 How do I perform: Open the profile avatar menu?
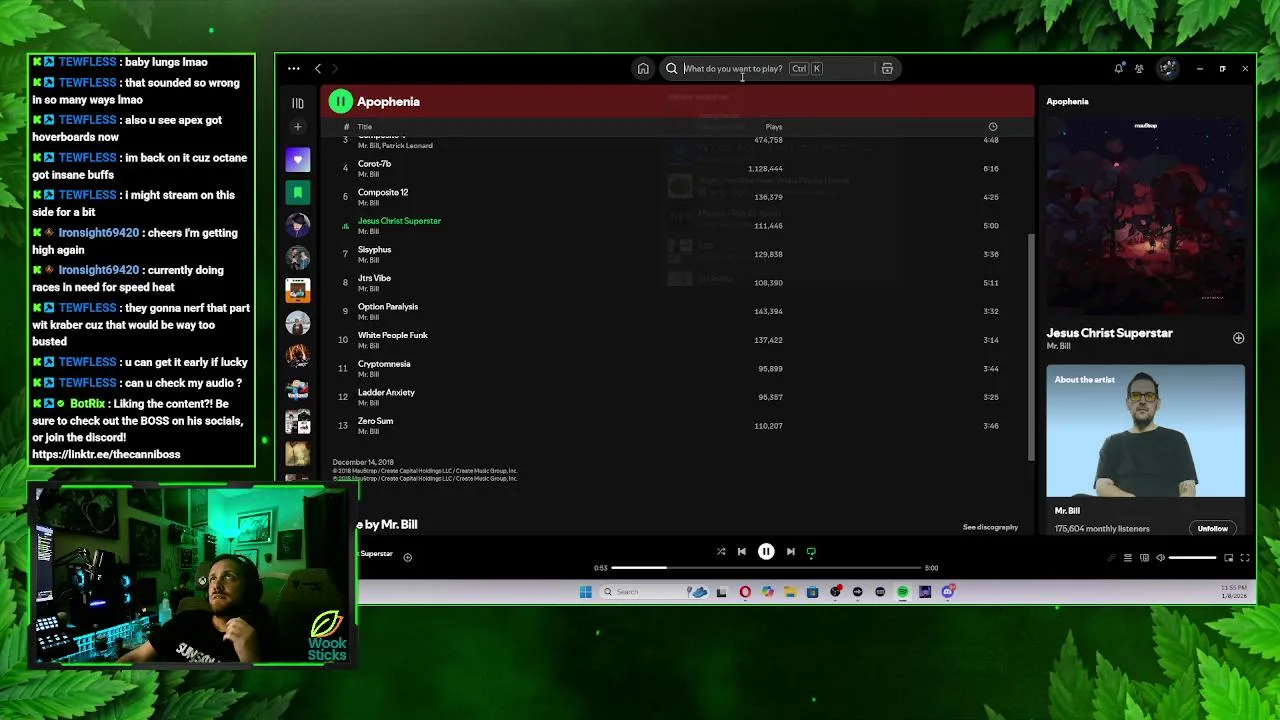tap(1167, 69)
